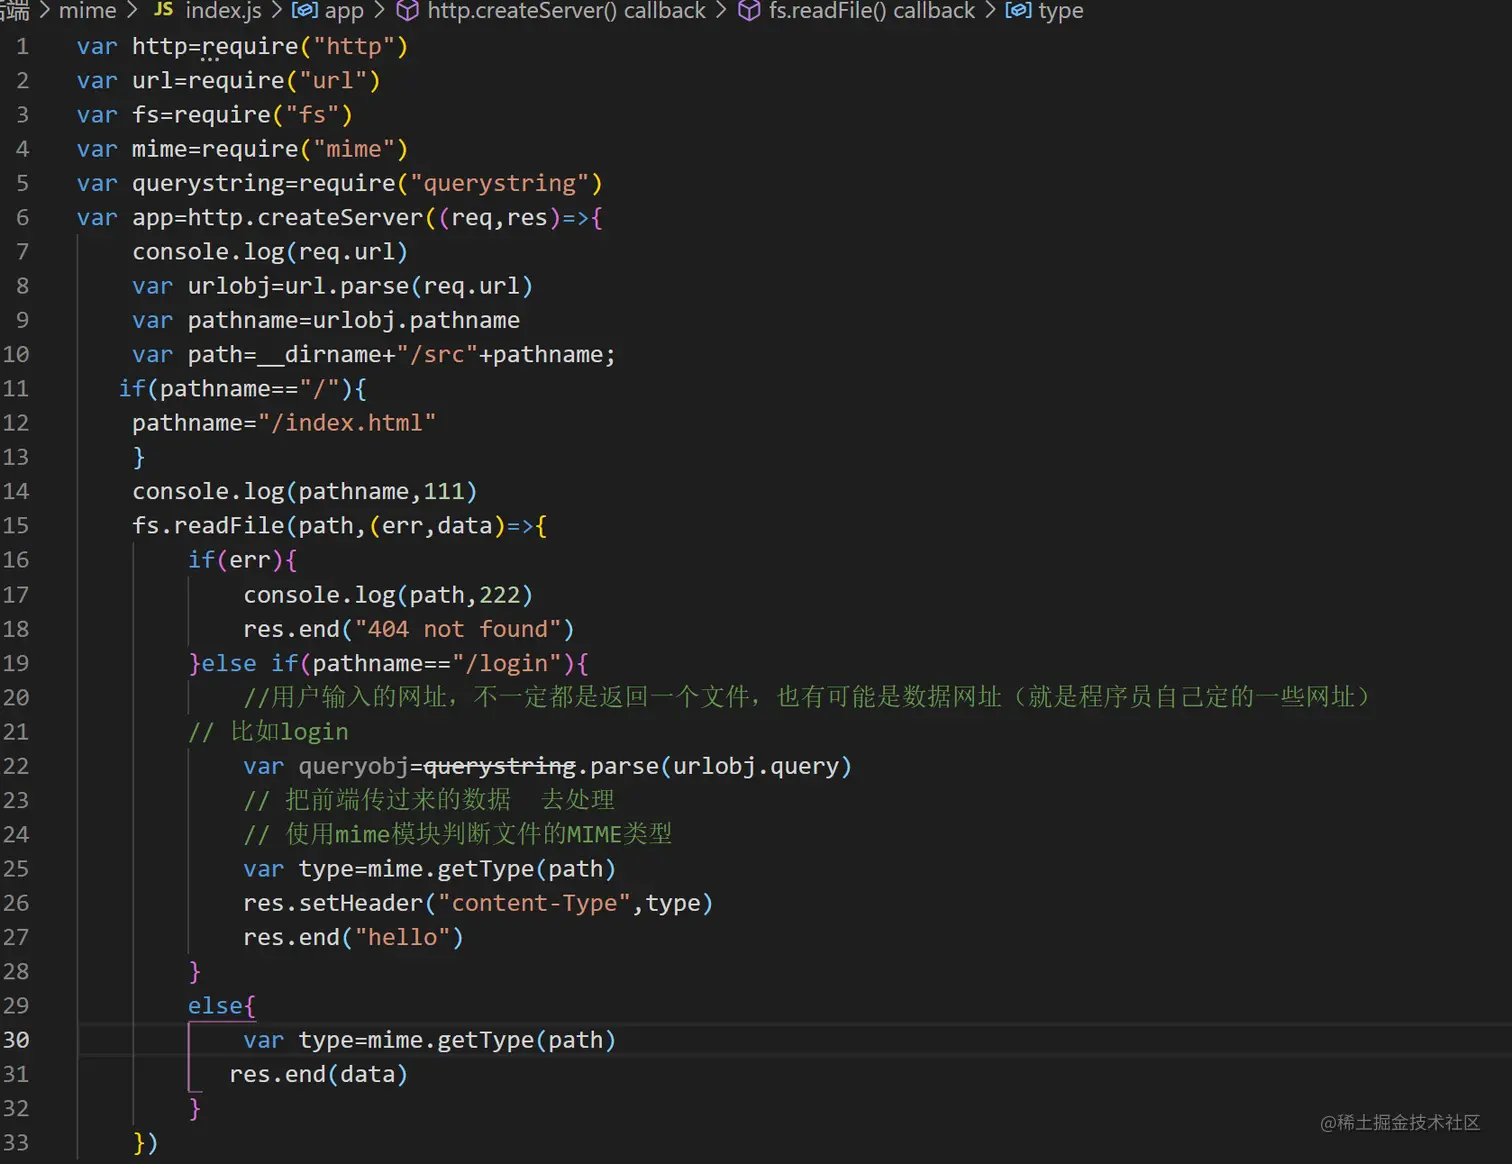This screenshot has width=1512, height=1164.
Task: Click the cube icon before http.createServer() callback
Action: pos(407,11)
